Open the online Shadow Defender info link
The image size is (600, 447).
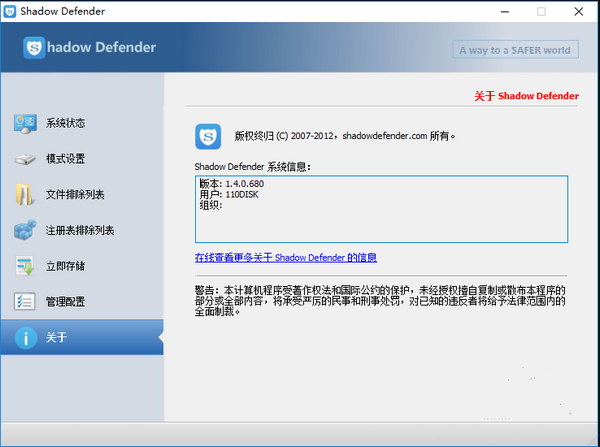[285, 258]
